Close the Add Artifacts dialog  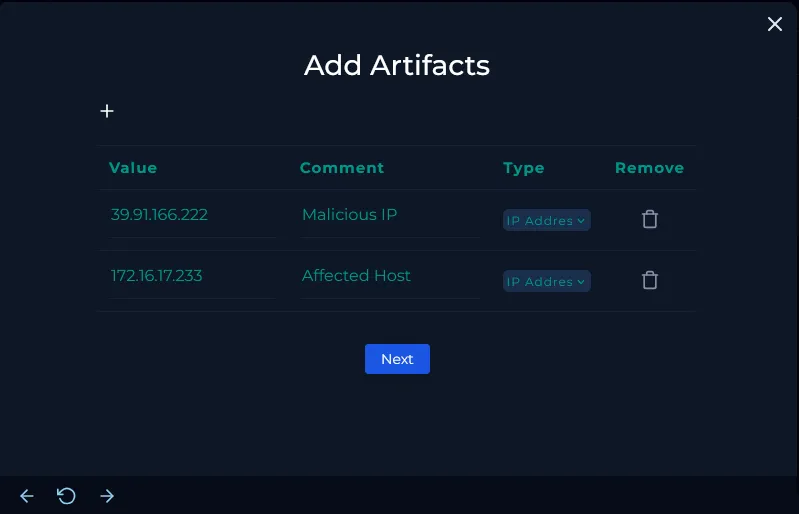pos(775,24)
